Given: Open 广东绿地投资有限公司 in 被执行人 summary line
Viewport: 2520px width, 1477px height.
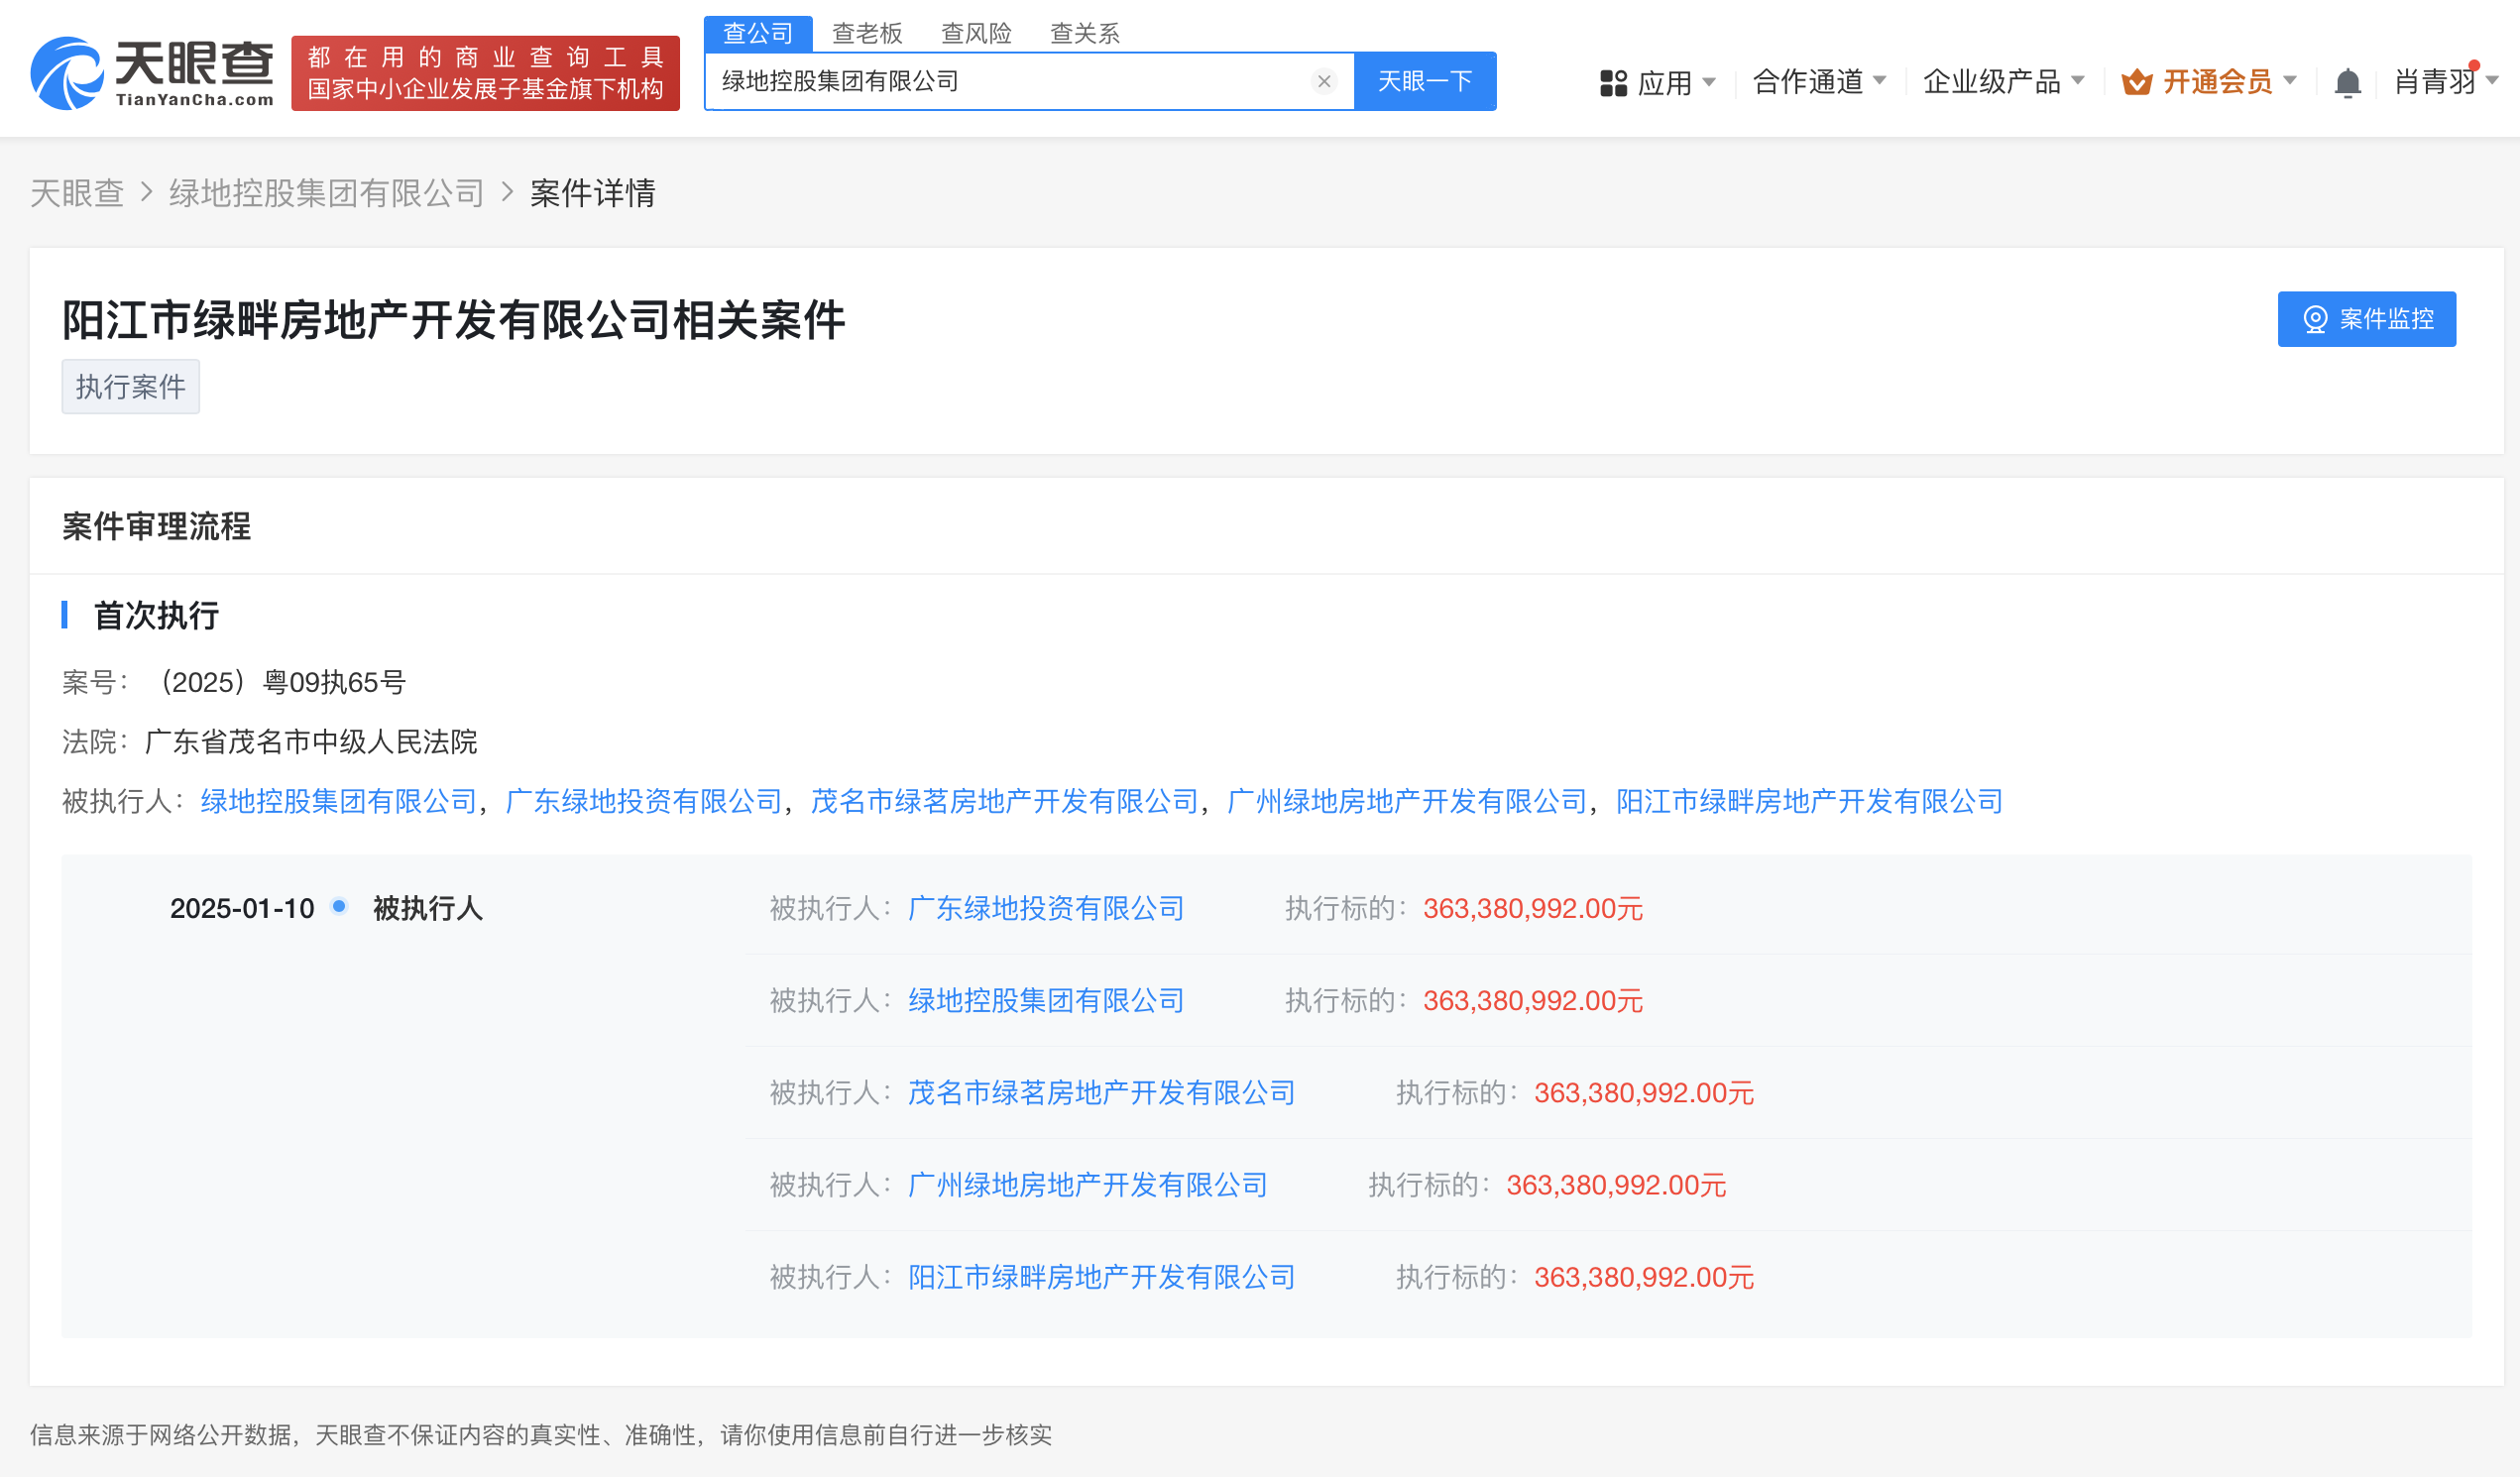Looking at the screenshot, I should tap(644, 801).
